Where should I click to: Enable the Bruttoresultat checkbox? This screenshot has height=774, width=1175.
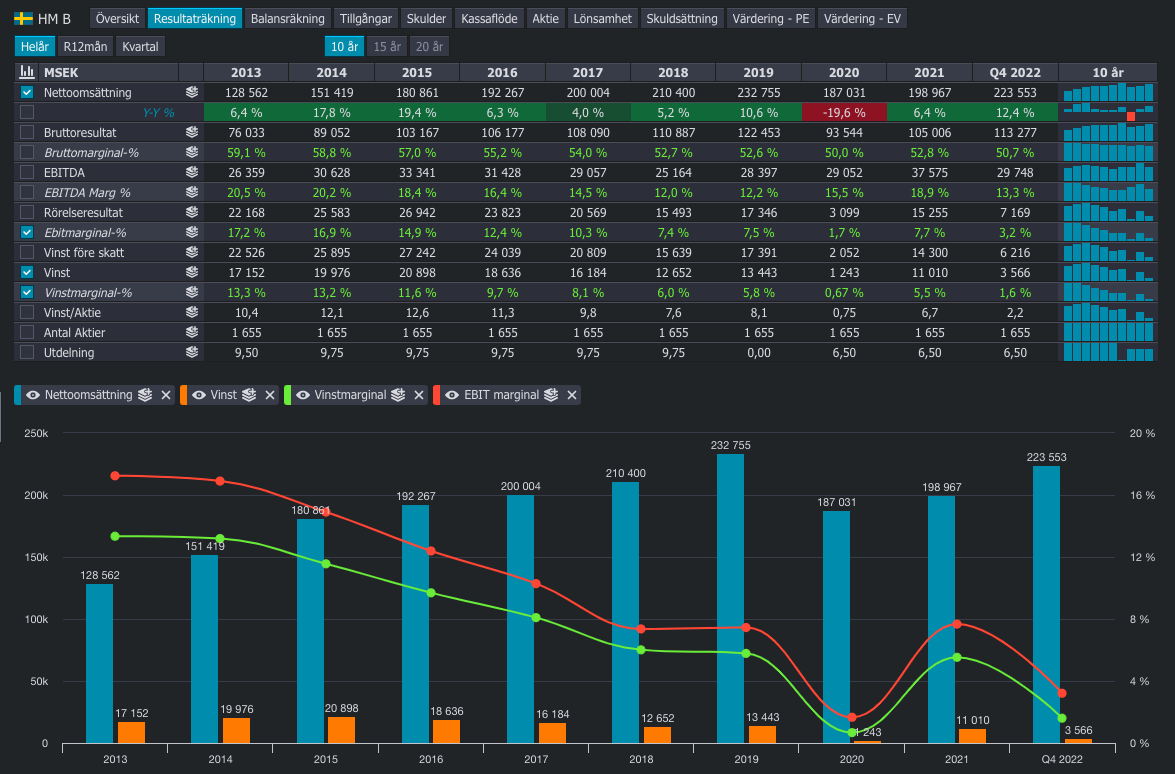(27, 132)
